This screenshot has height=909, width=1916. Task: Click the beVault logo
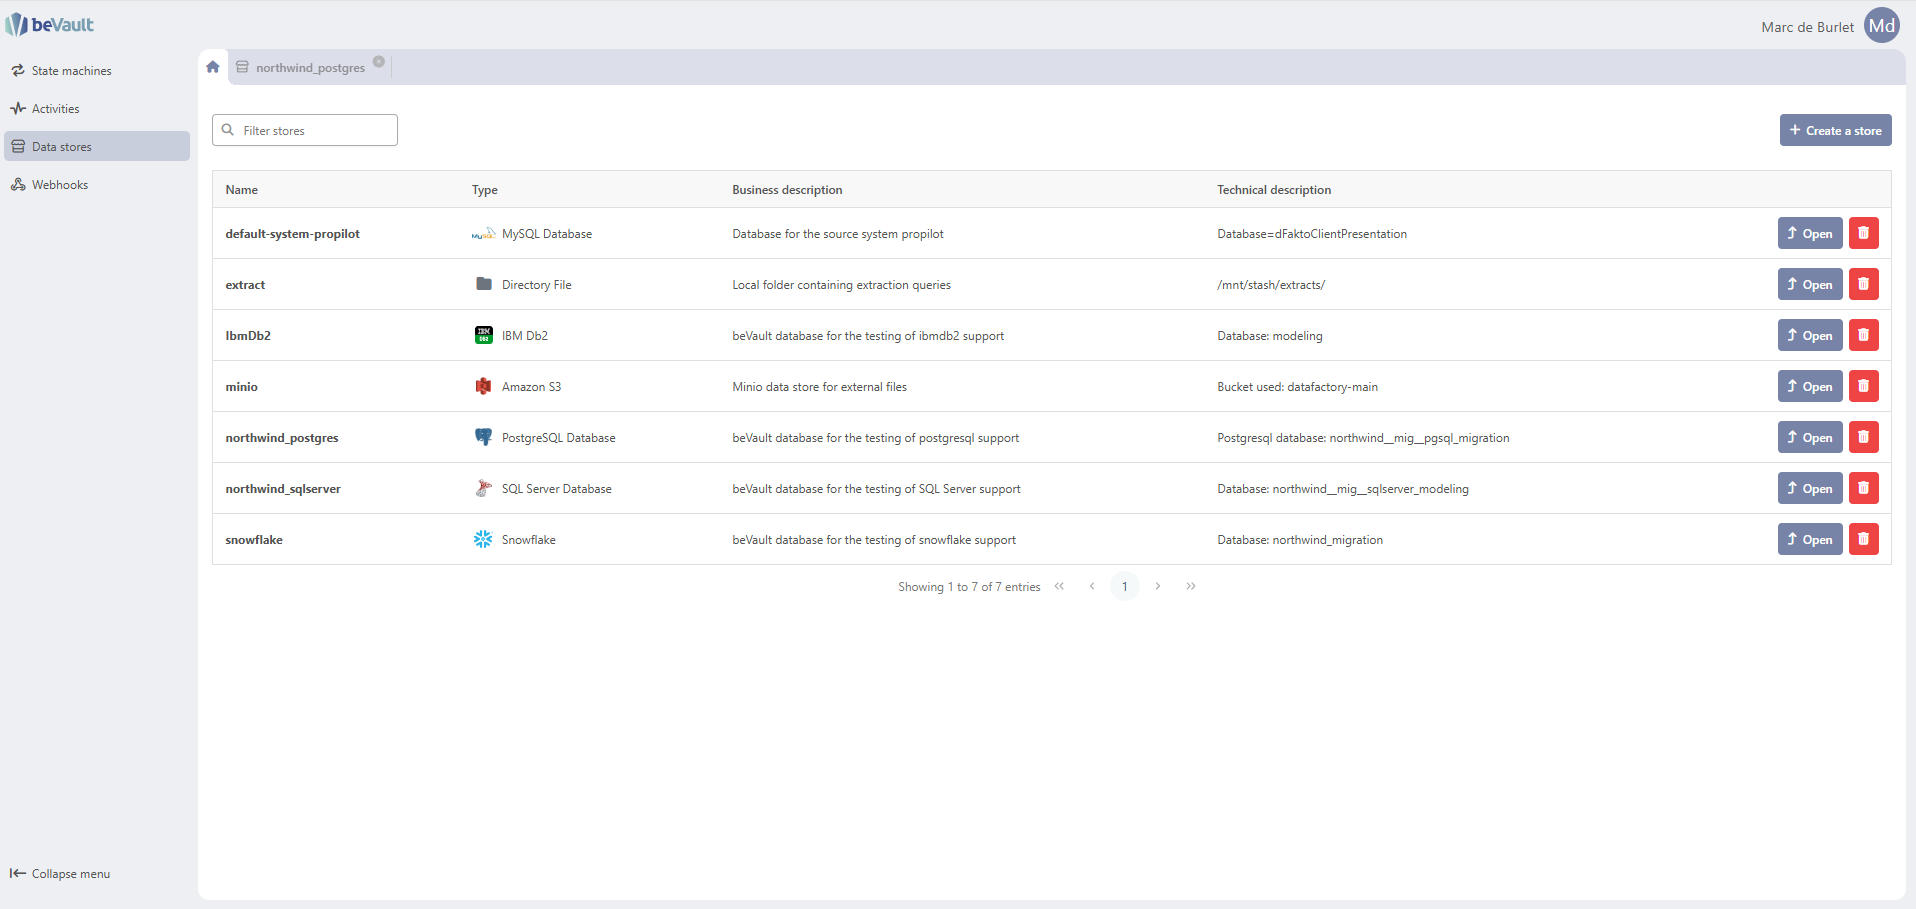[50, 24]
